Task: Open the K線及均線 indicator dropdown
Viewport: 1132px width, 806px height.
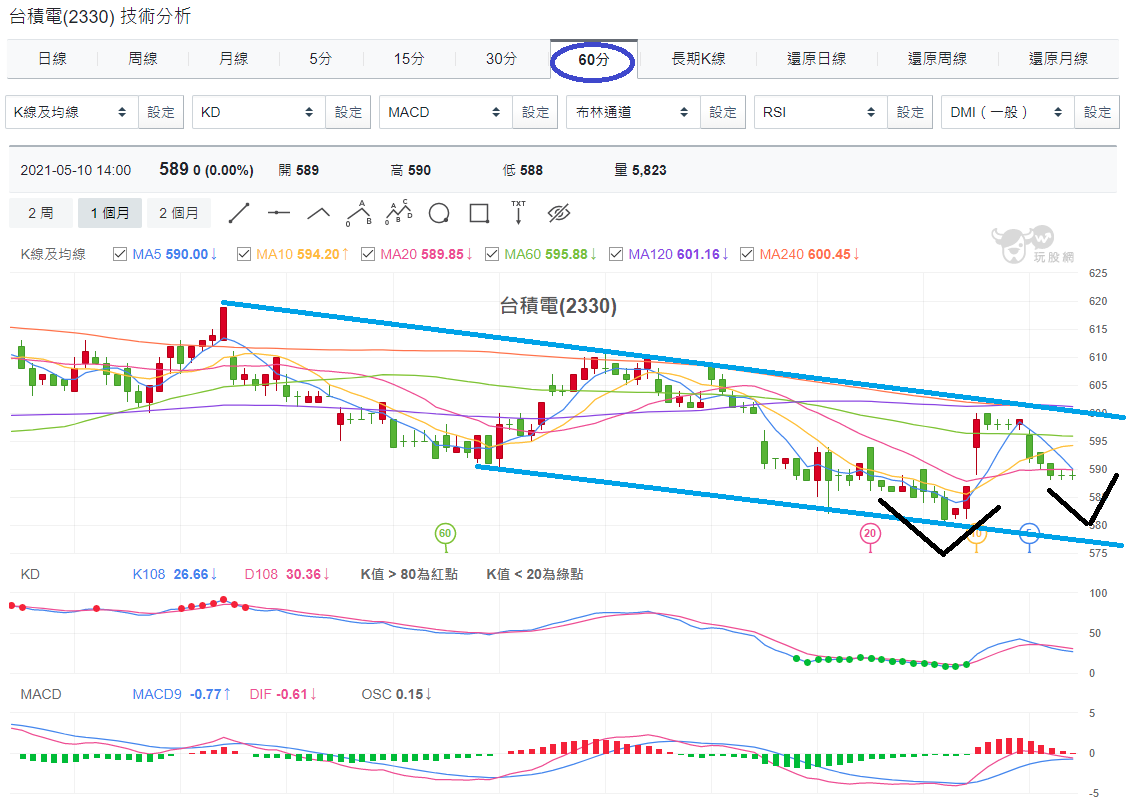Action: 71,112
